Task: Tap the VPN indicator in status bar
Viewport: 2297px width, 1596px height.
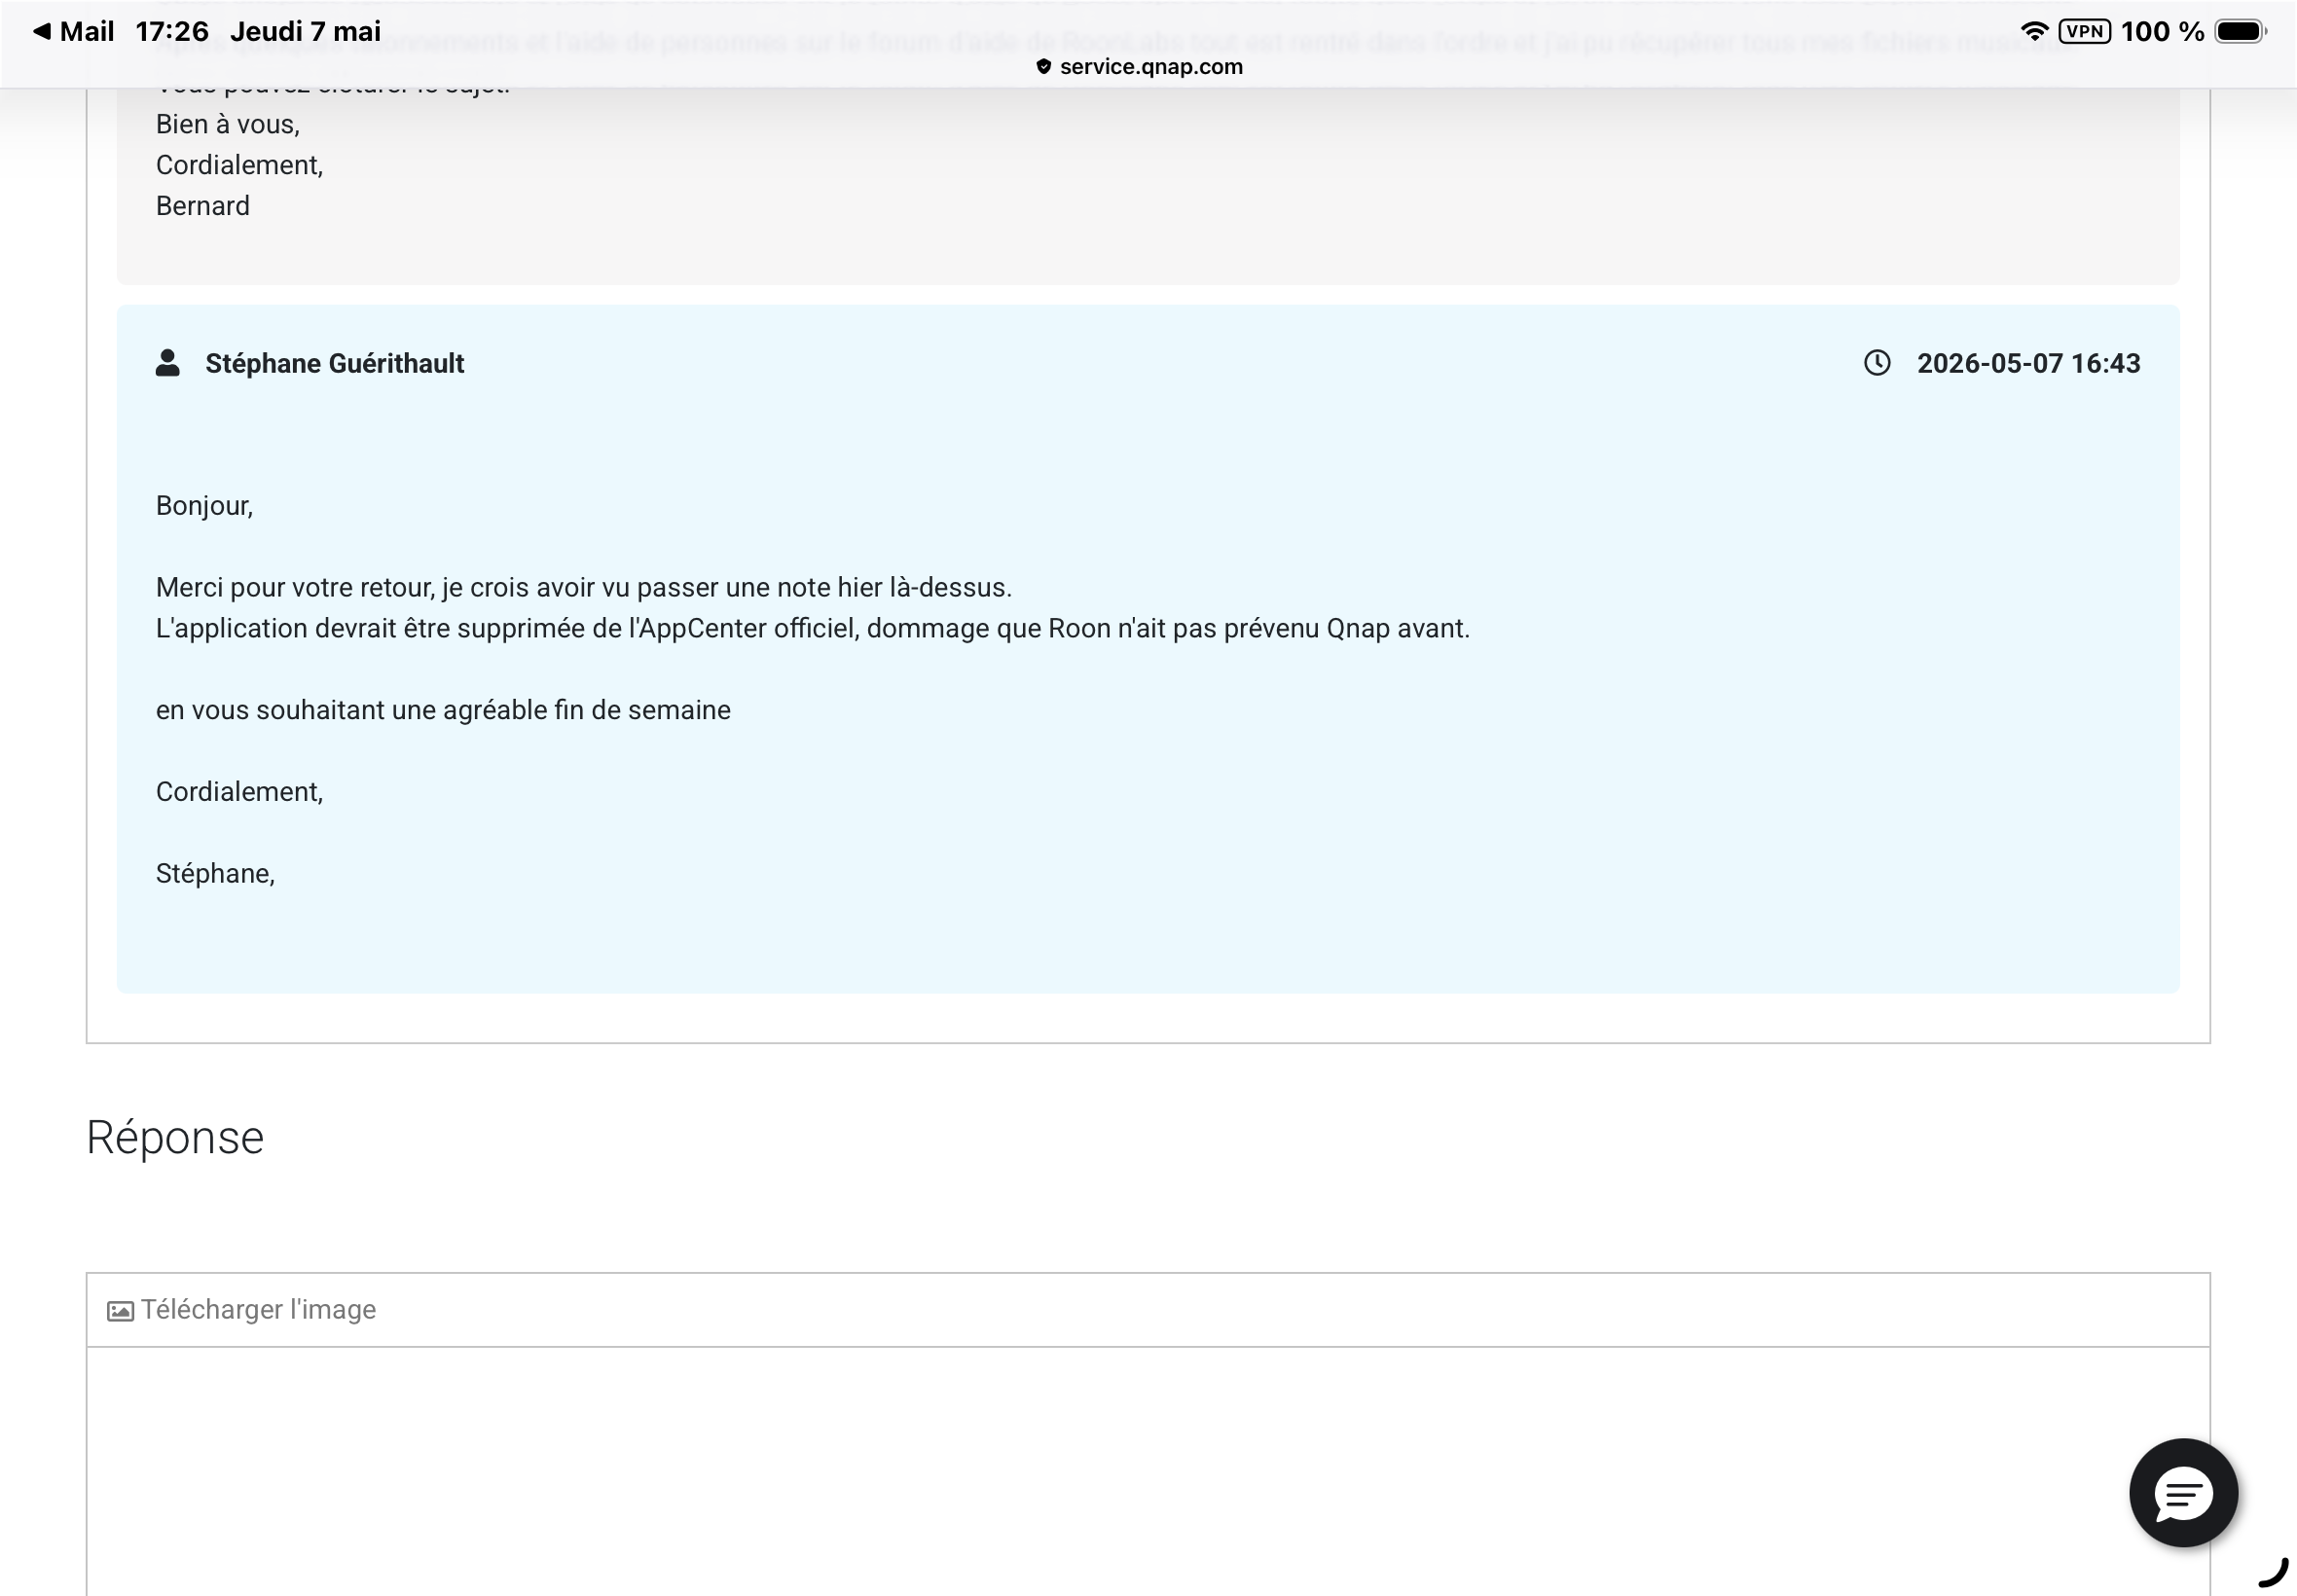Action: pos(2085,32)
